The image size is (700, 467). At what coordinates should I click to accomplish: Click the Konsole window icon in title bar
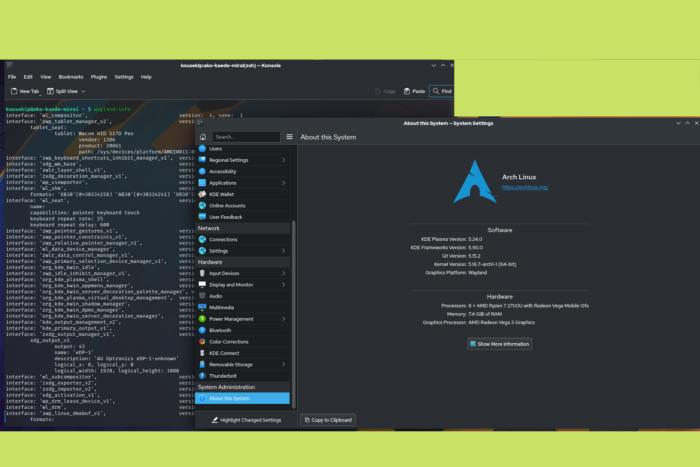pyautogui.click(x=9, y=65)
